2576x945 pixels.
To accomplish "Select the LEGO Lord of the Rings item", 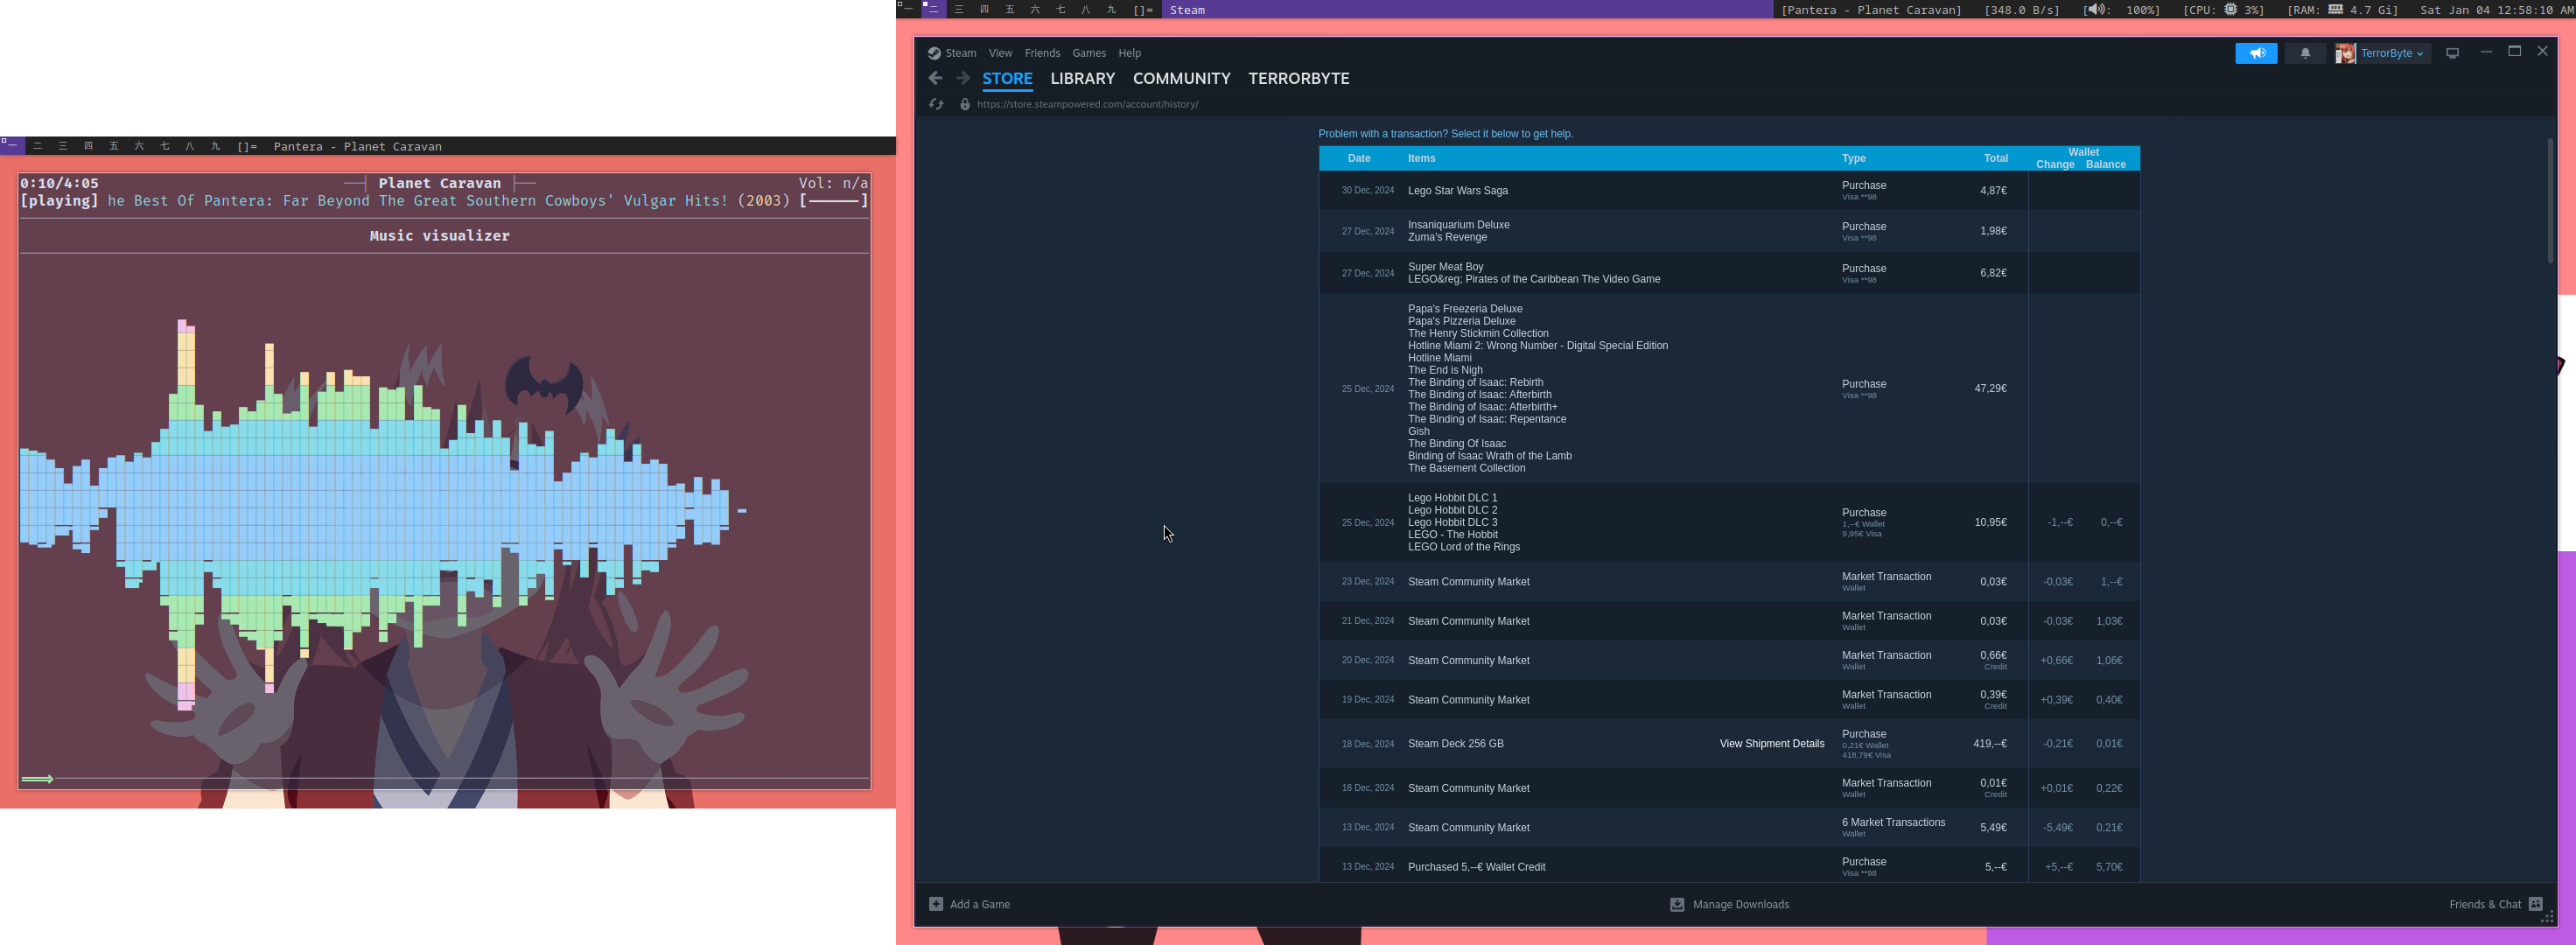I will click(x=1463, y=547).
